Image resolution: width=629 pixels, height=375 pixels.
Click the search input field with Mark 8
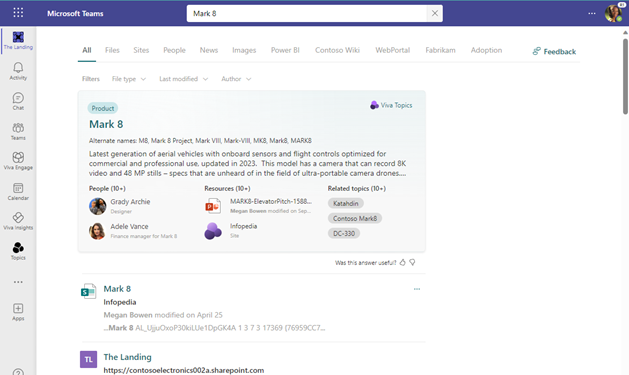[307, 13]
